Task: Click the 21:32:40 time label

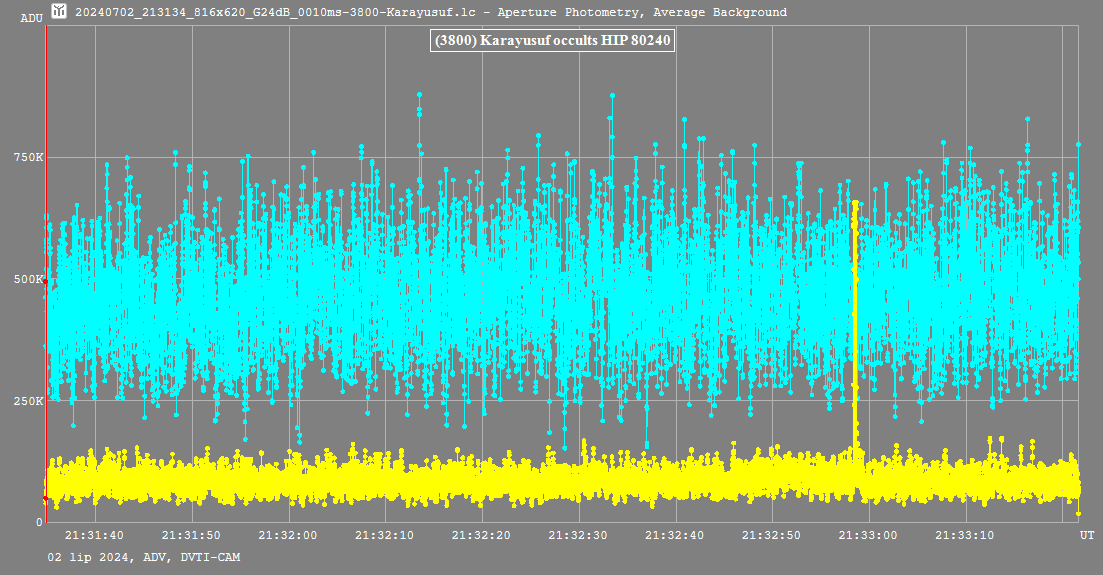Action: click(x=675, y=536)
